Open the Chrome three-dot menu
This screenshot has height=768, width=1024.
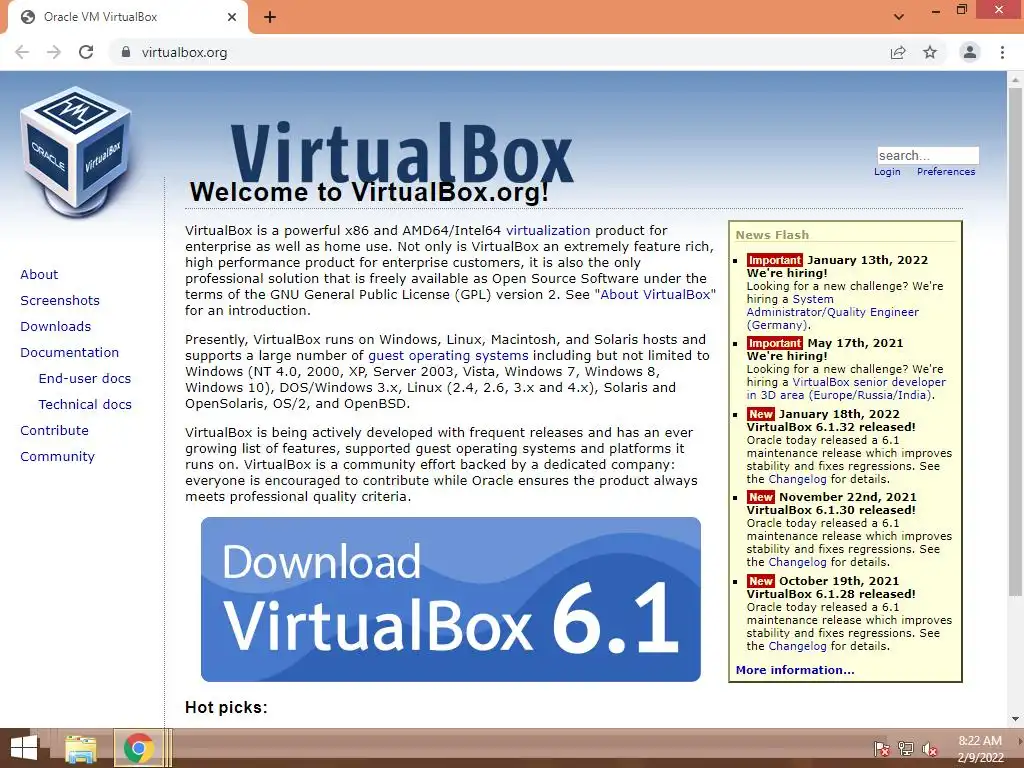click(x=1002, y=52)
